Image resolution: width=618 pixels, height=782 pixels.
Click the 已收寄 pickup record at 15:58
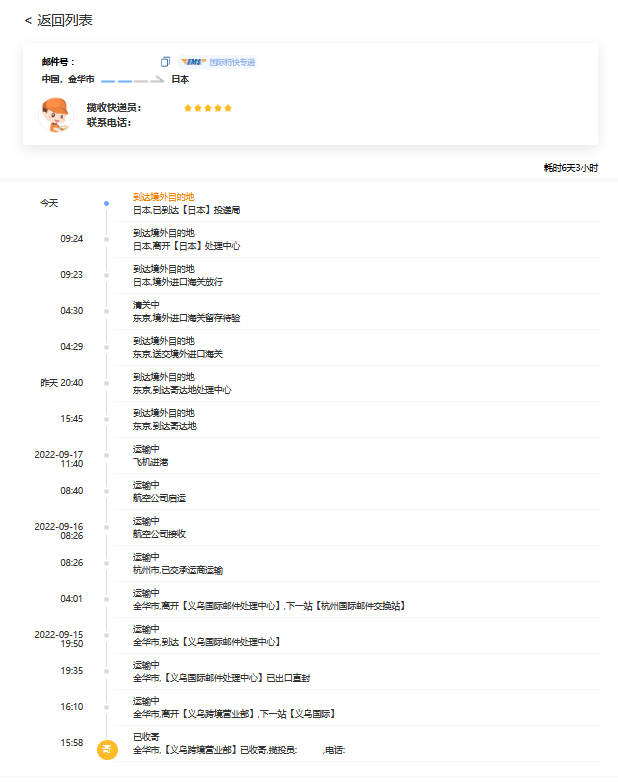pos(239,750)
